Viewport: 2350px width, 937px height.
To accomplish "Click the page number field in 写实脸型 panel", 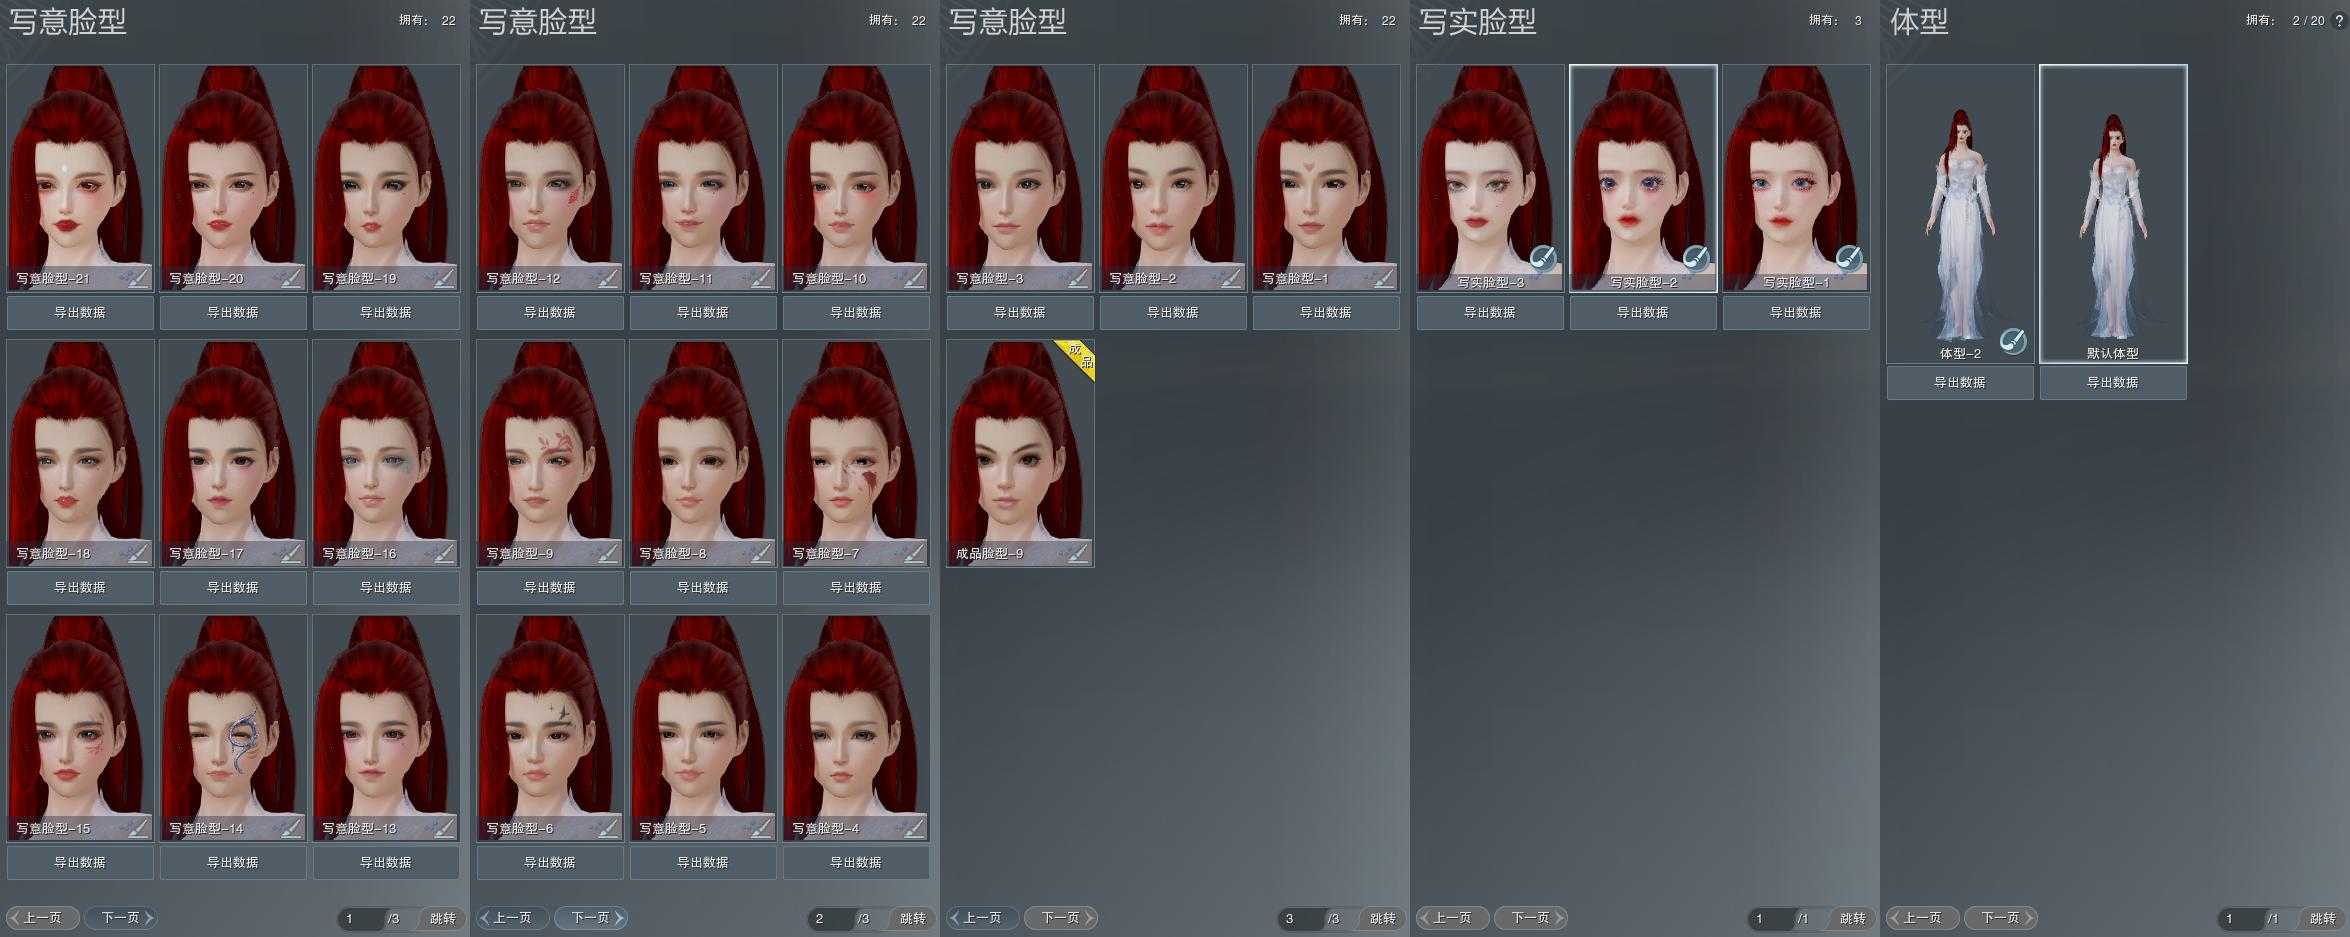I will point(1769,918).
